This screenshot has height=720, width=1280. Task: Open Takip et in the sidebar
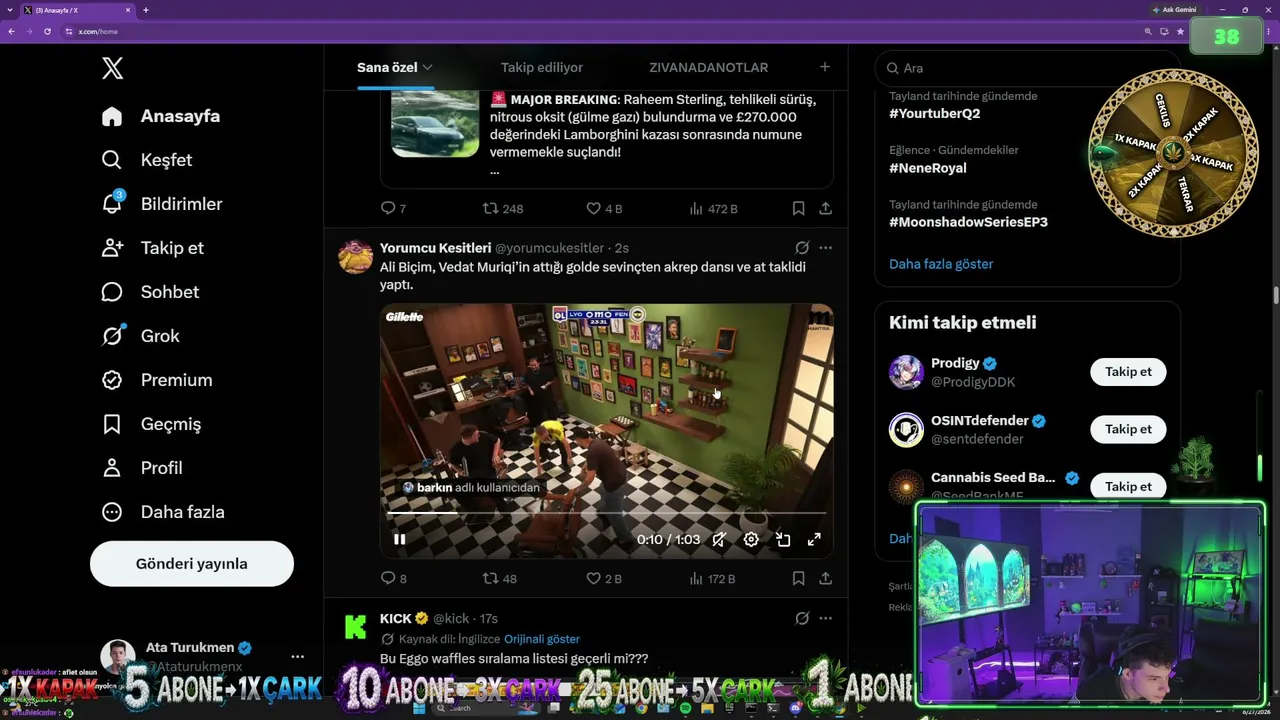coord(152,248)
